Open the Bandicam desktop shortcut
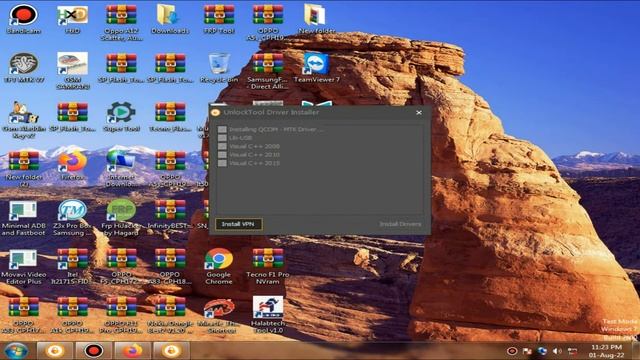This screenshot has width=640, height=360. pos(24,19)
